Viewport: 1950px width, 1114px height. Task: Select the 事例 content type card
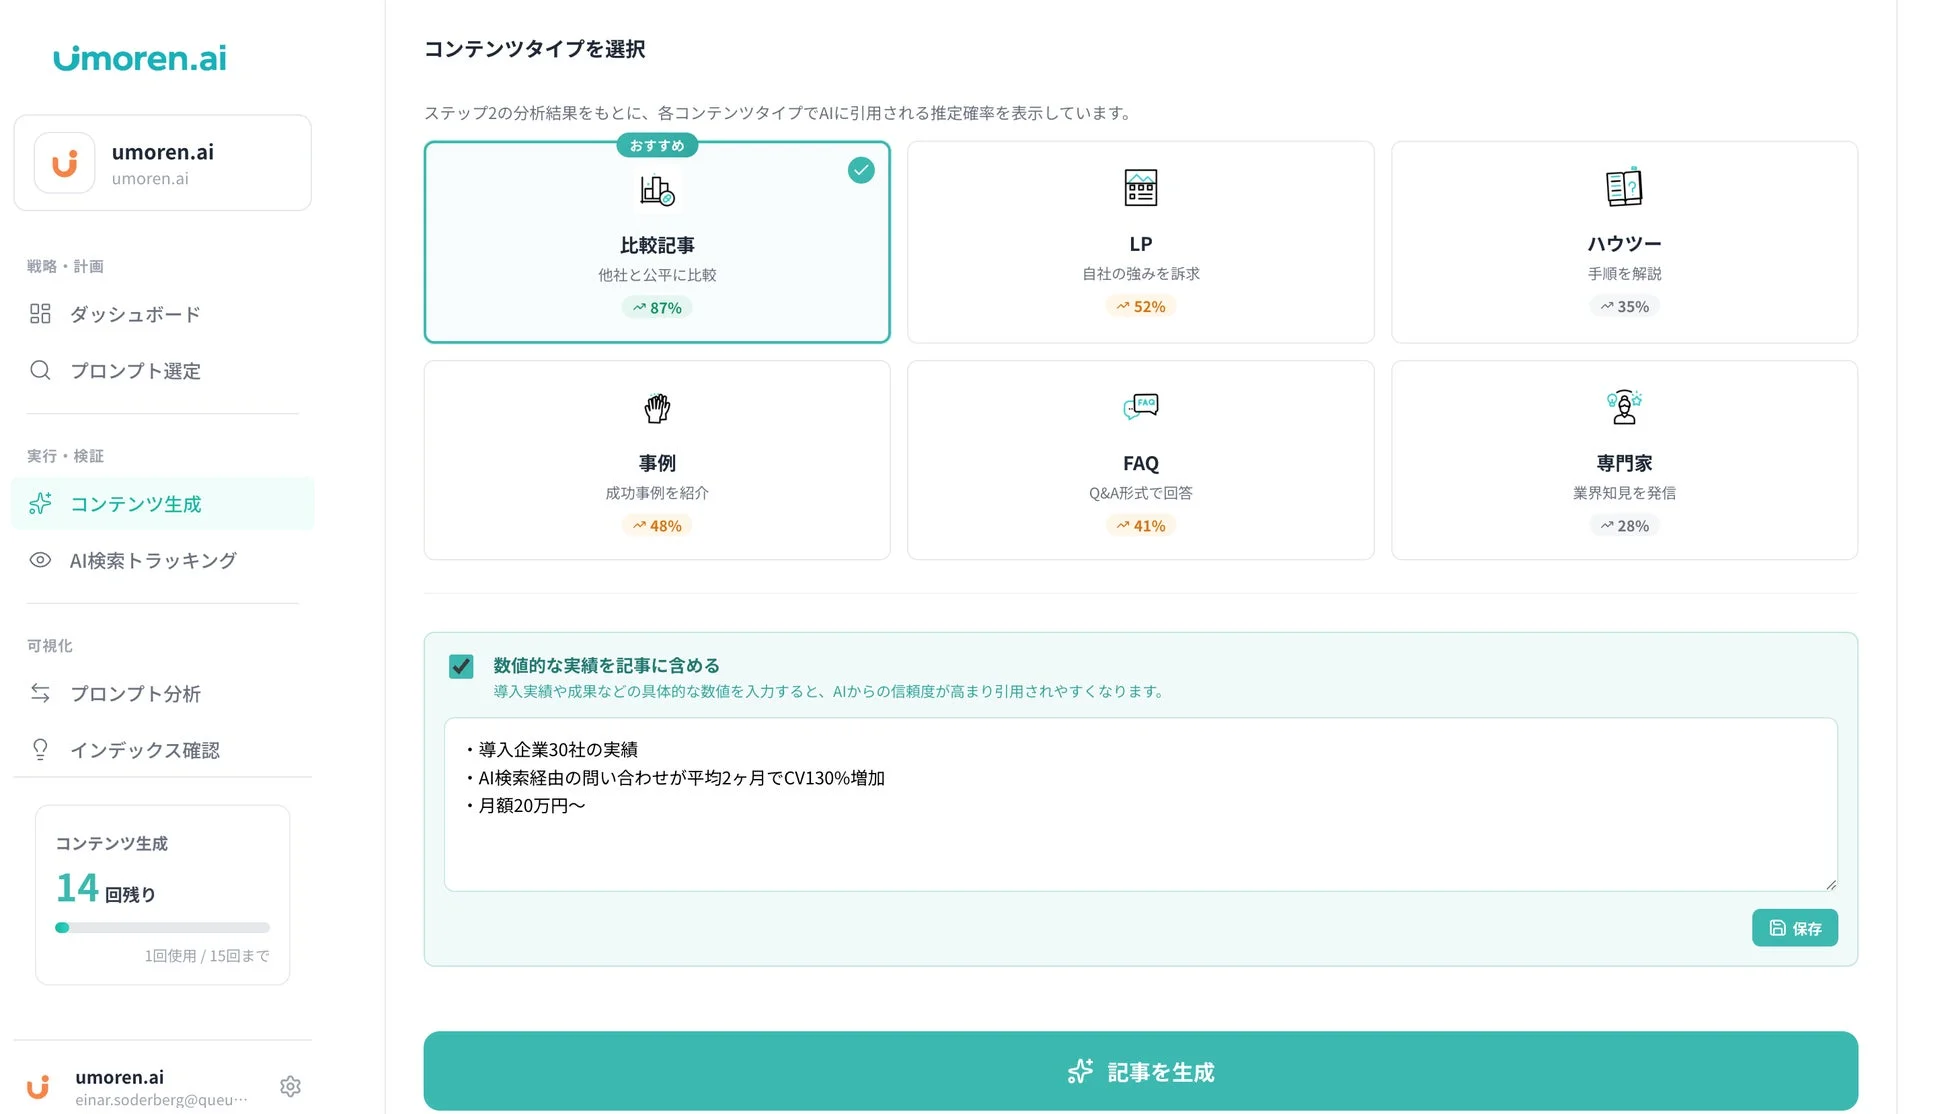click(656, 460)
